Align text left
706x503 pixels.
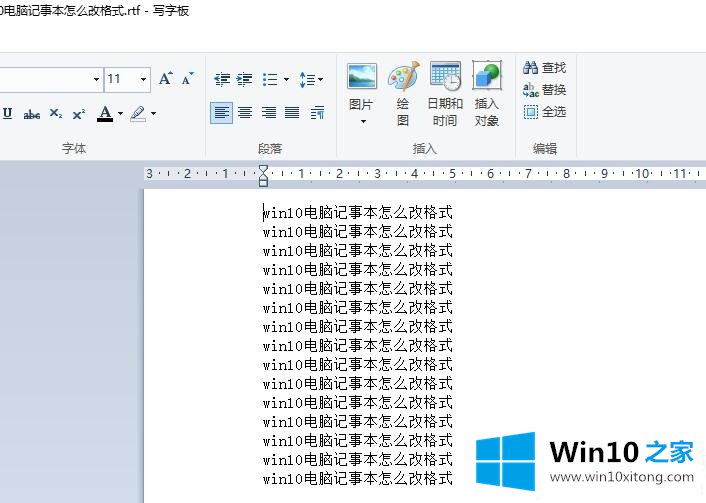(x=222, y=113)
